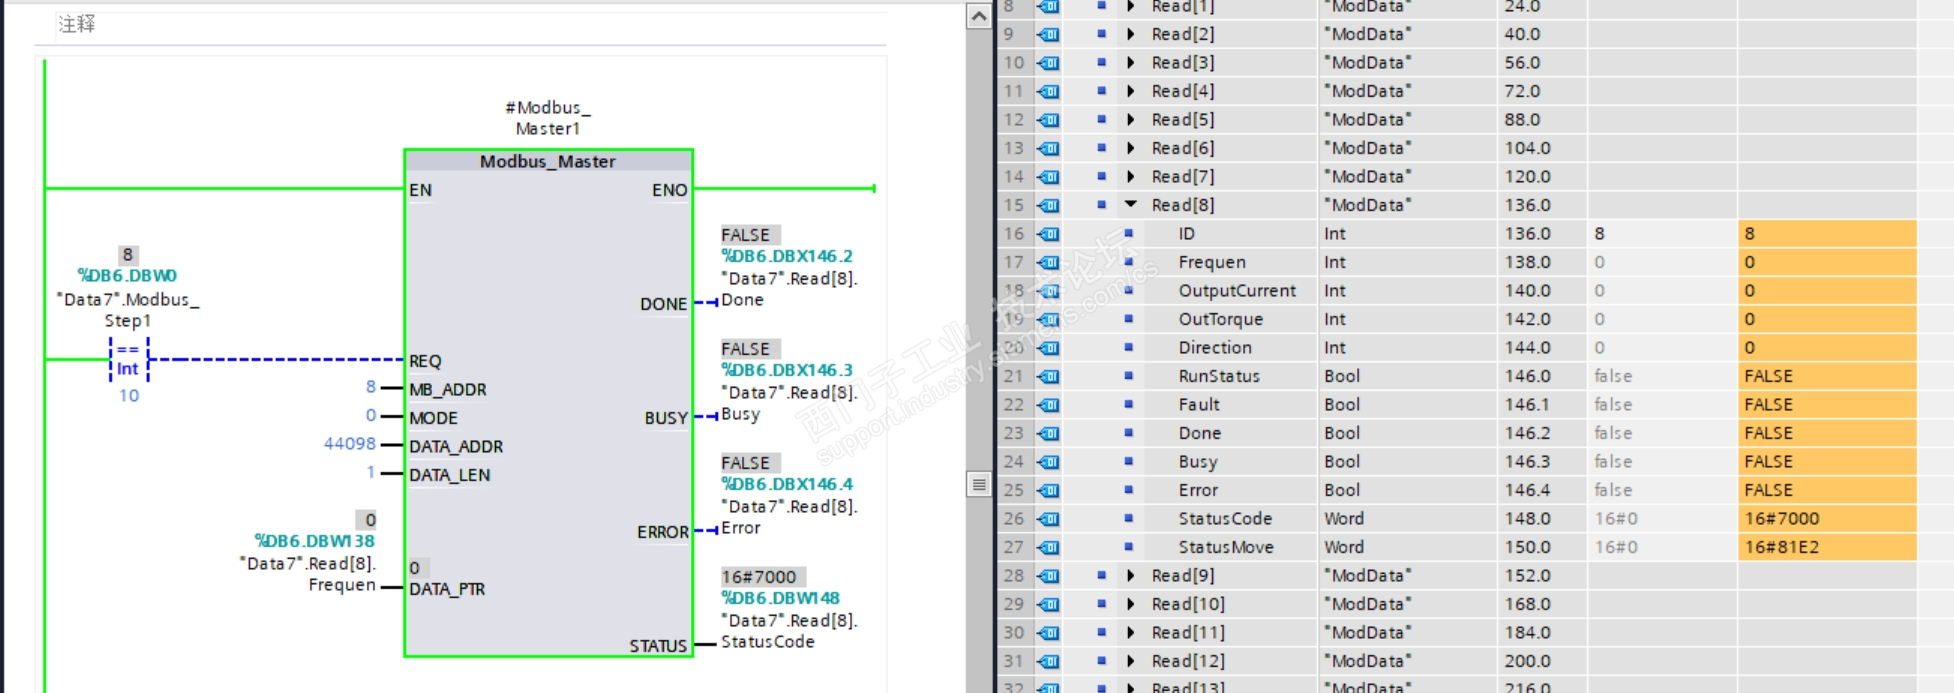Click the tag icon on row 16
The width and height of the screenshot is (1954, 693).
1048,233
